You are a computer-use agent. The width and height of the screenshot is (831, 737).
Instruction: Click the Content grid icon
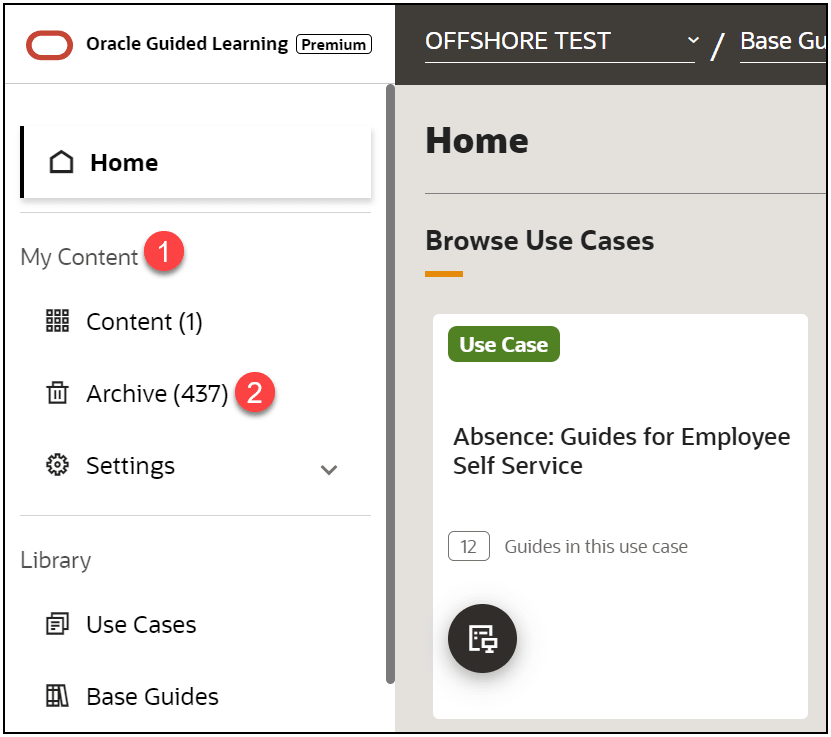pyautogui.click(x=57, y=321)
